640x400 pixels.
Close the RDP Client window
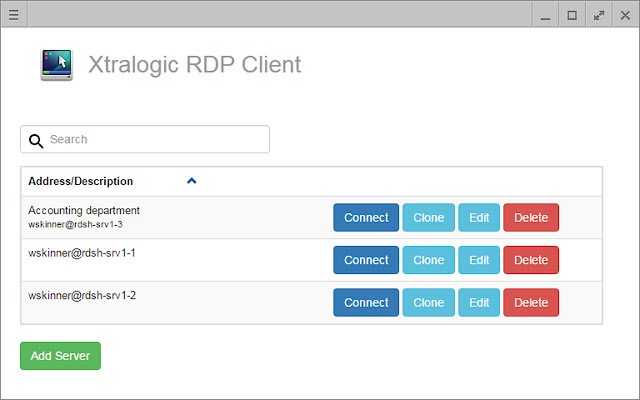point(625,15)
